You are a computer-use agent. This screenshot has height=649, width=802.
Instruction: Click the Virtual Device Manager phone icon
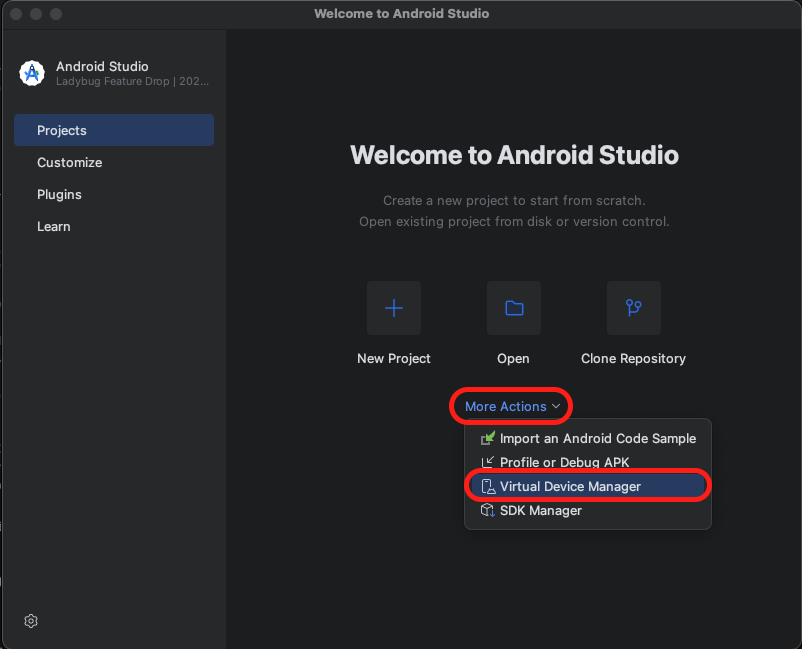tap(488, 486)
